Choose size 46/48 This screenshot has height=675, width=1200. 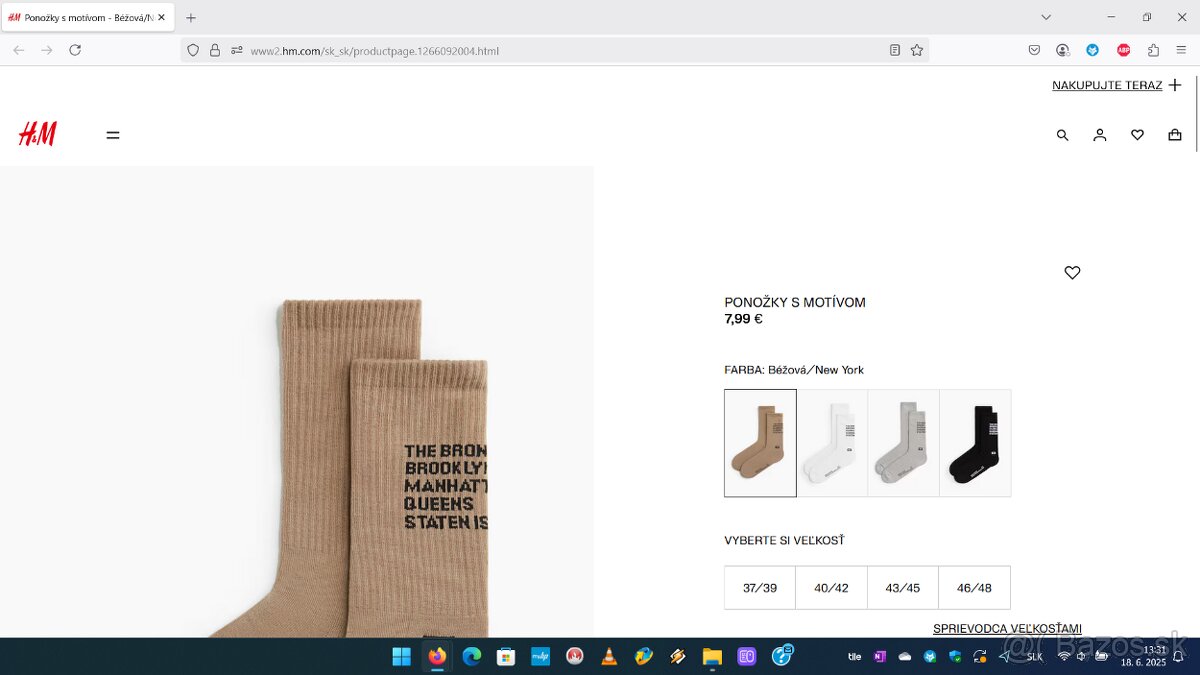point(974,588)
